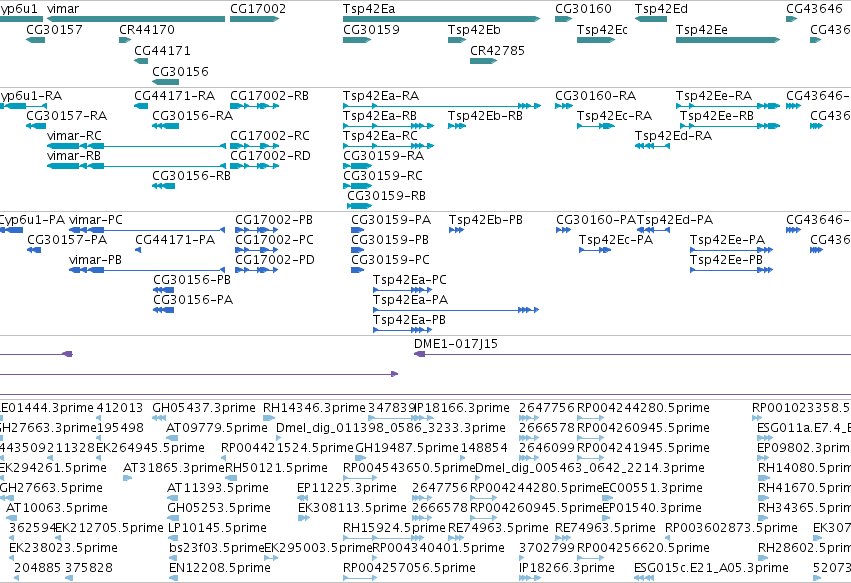
Task: Open the Tsp42Ec-PA protein feature
Action: (595, 250)
